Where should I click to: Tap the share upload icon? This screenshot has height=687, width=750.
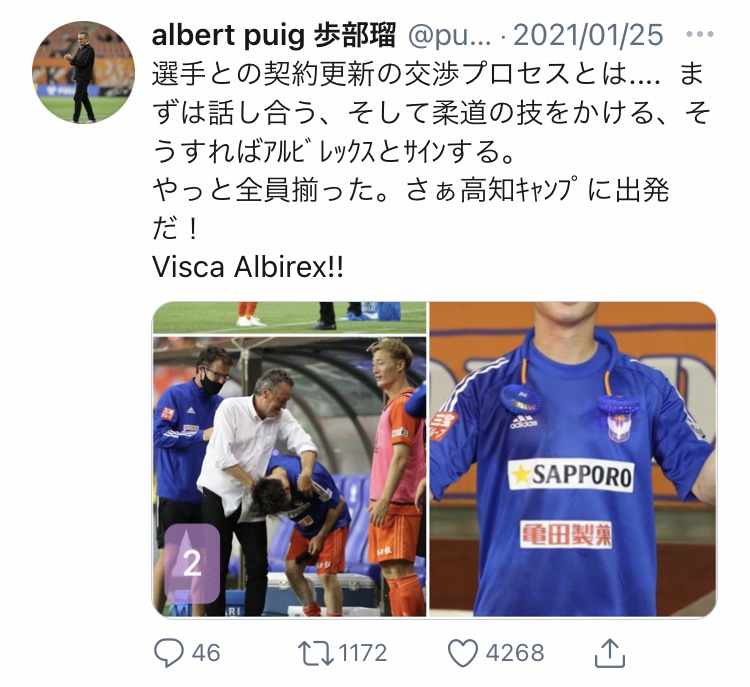click(609, 653)
